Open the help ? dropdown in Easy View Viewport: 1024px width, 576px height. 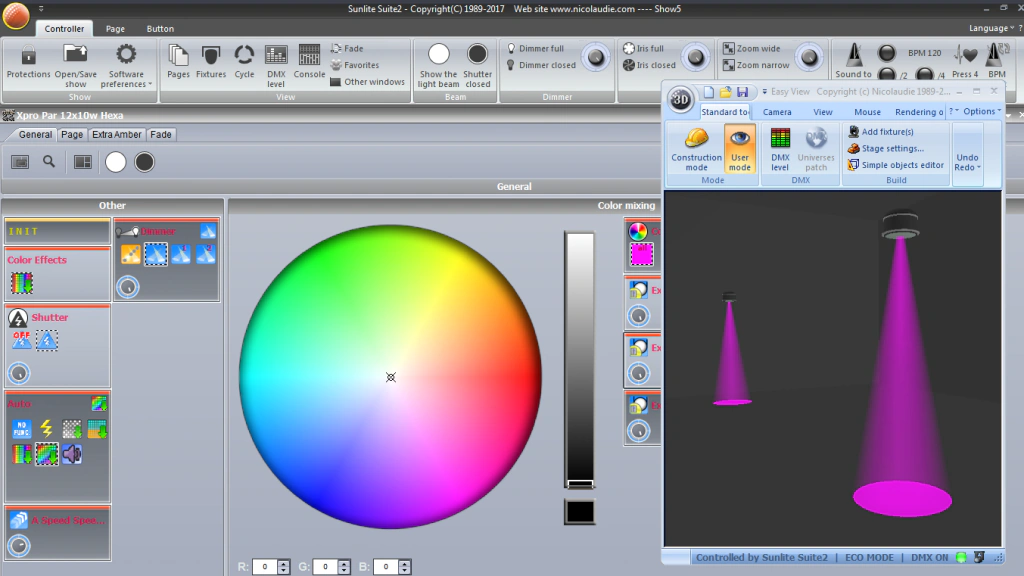[953, 112]
